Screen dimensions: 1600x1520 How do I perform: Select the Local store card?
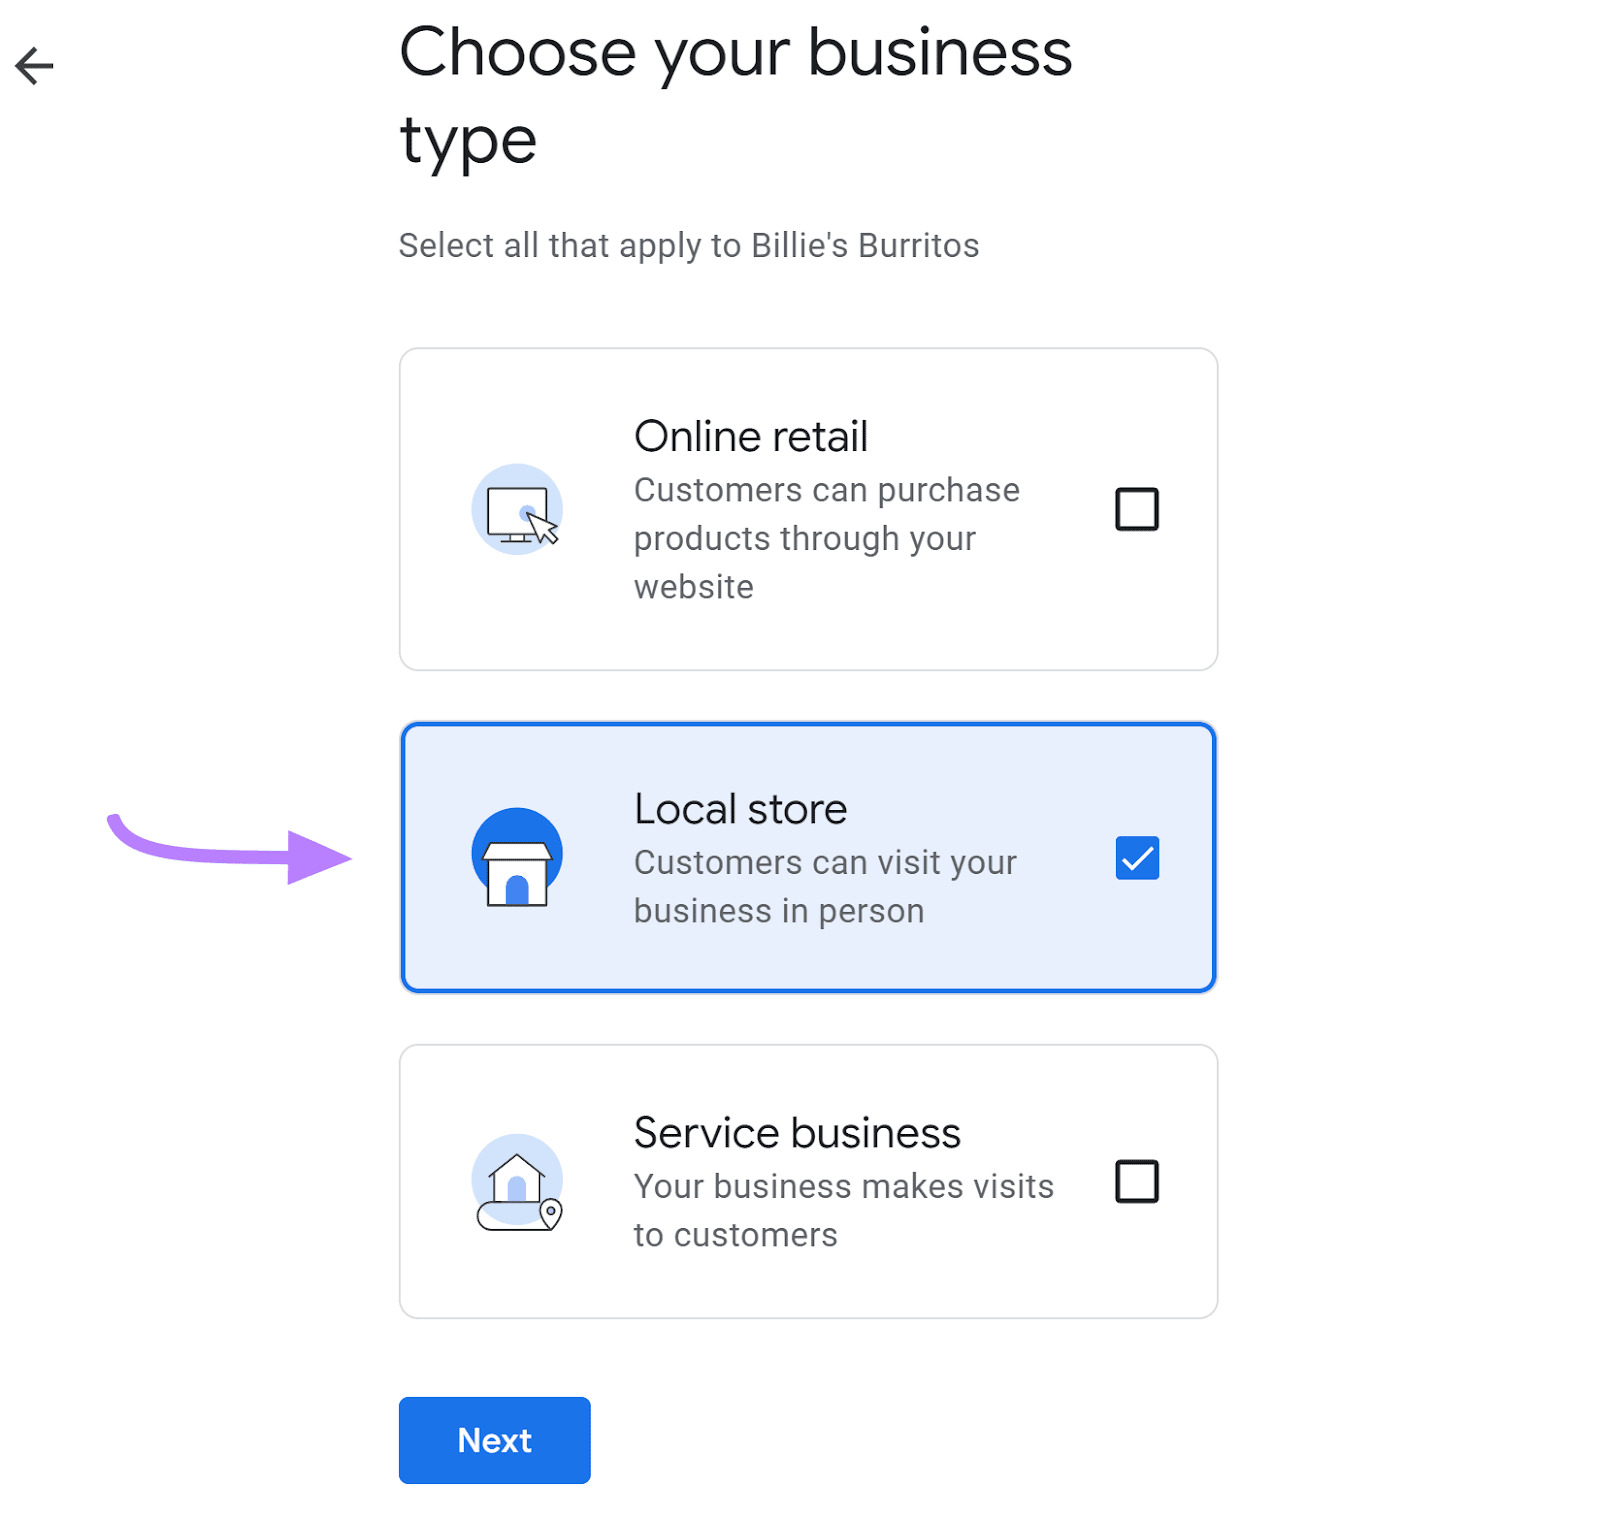click(x=808, y=858)
